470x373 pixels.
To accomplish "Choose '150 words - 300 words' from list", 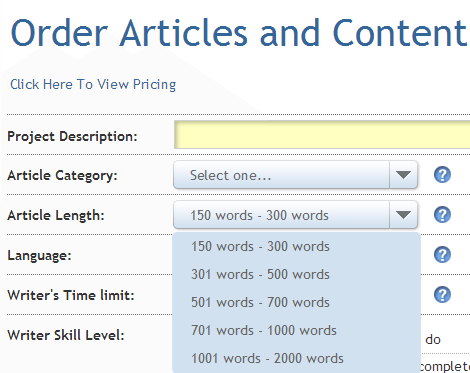I will point(296,247).
